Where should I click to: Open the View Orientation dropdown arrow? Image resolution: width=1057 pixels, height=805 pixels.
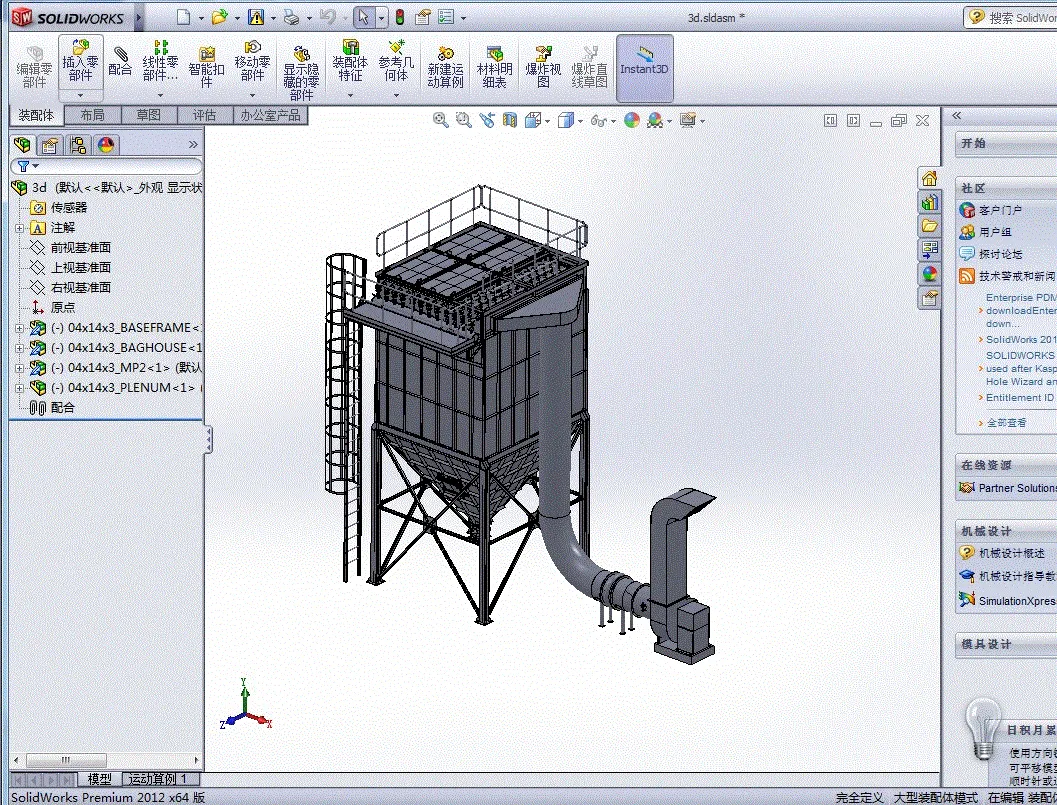pos(547,121)
